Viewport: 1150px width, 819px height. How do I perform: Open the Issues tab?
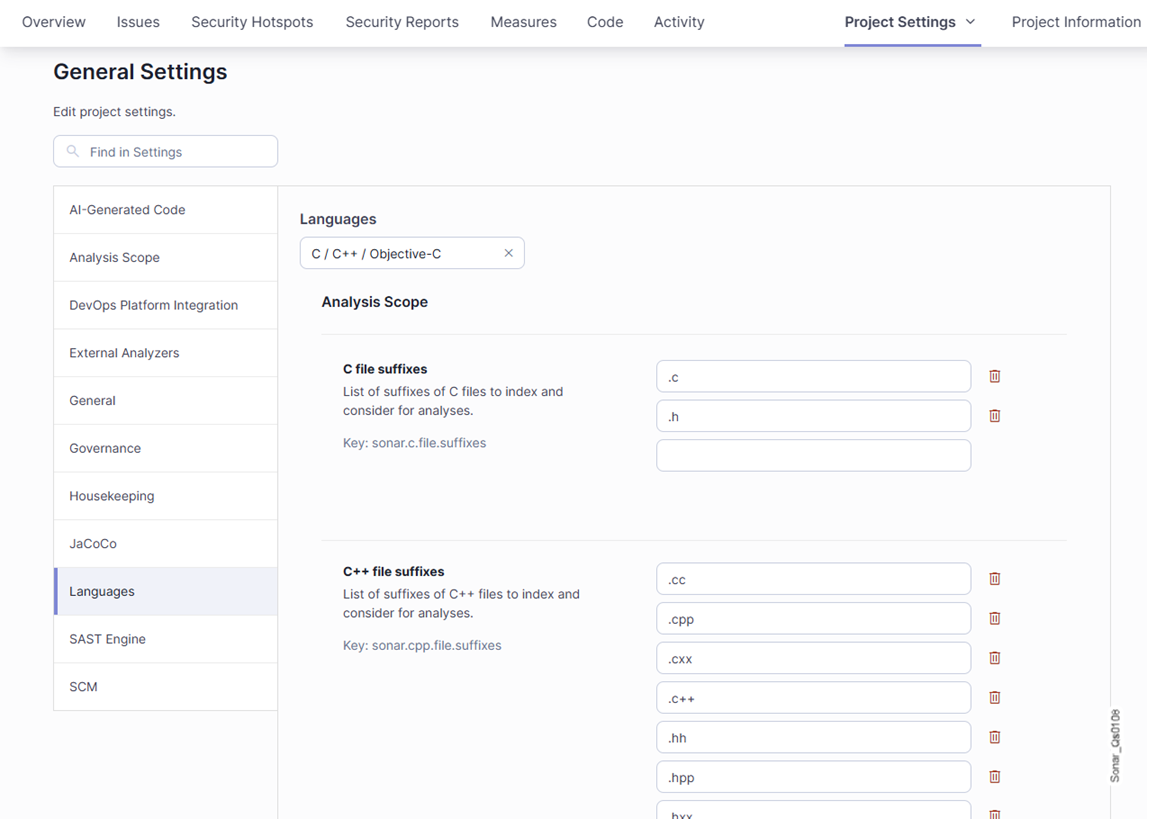pyautogui.click(x=138, y=22)
